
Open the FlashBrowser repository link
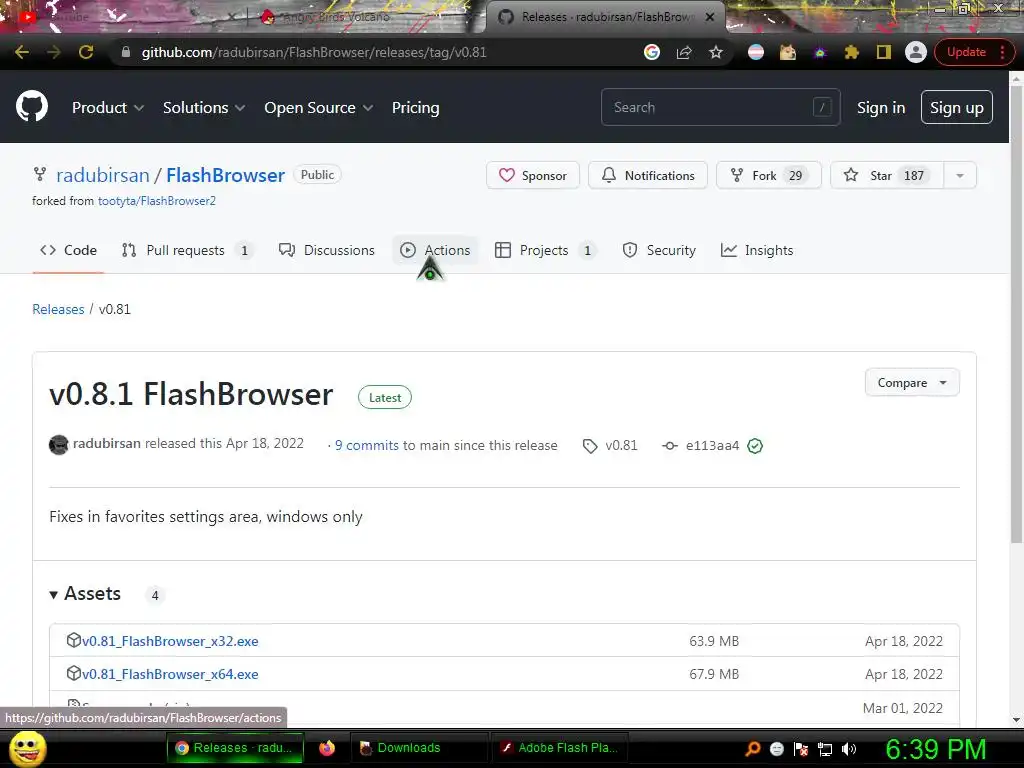(225, 175)
